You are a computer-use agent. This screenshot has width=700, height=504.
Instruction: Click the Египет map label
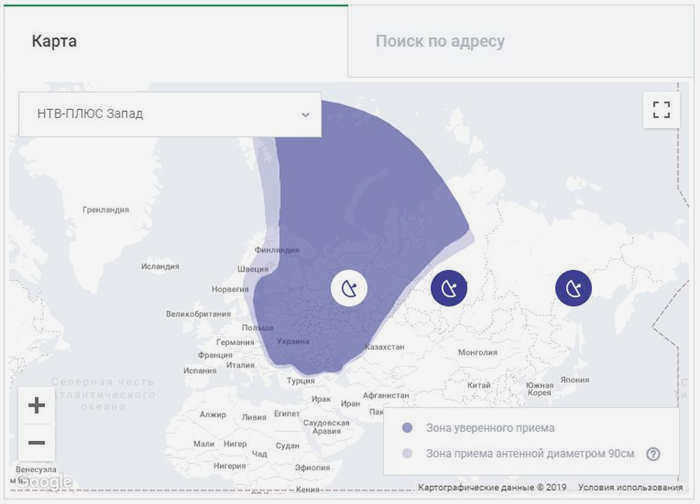point(287,414)
